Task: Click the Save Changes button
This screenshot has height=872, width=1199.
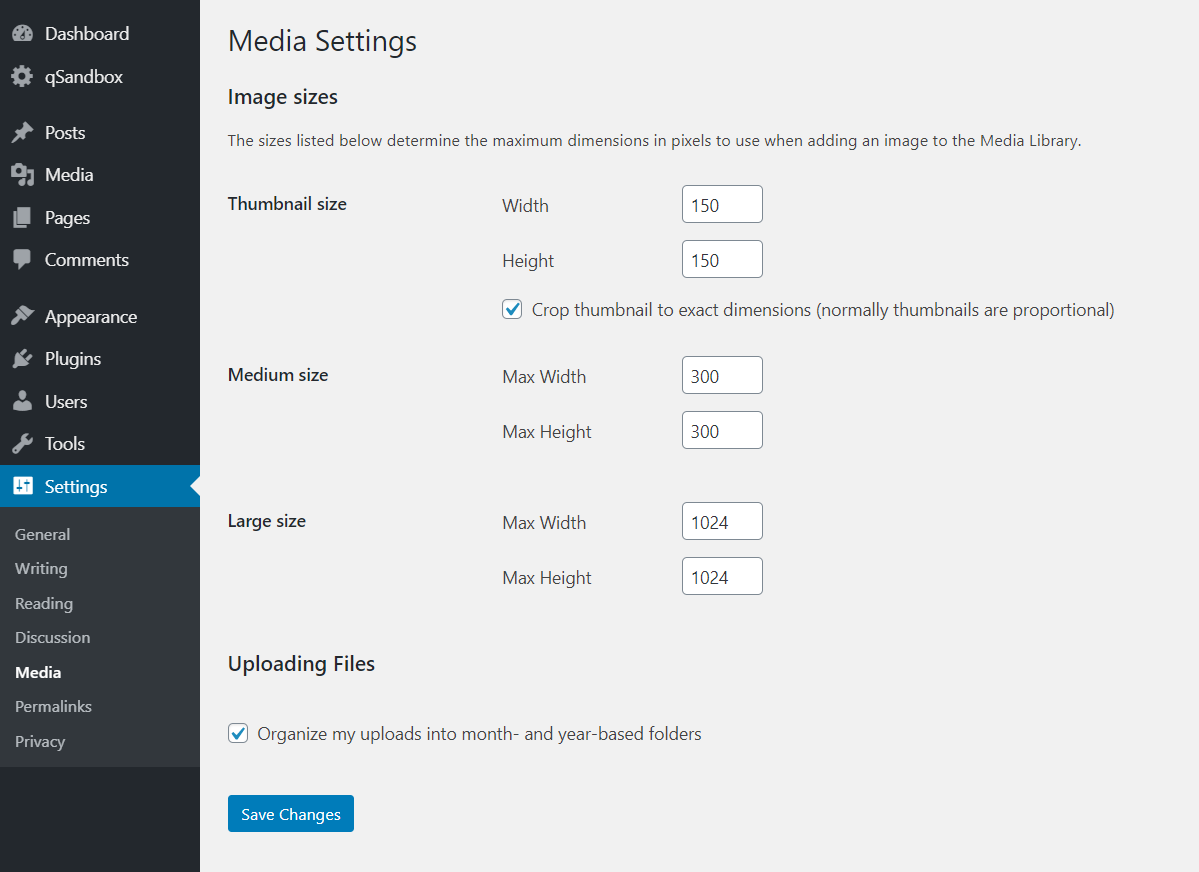Action: click(290, 814)
